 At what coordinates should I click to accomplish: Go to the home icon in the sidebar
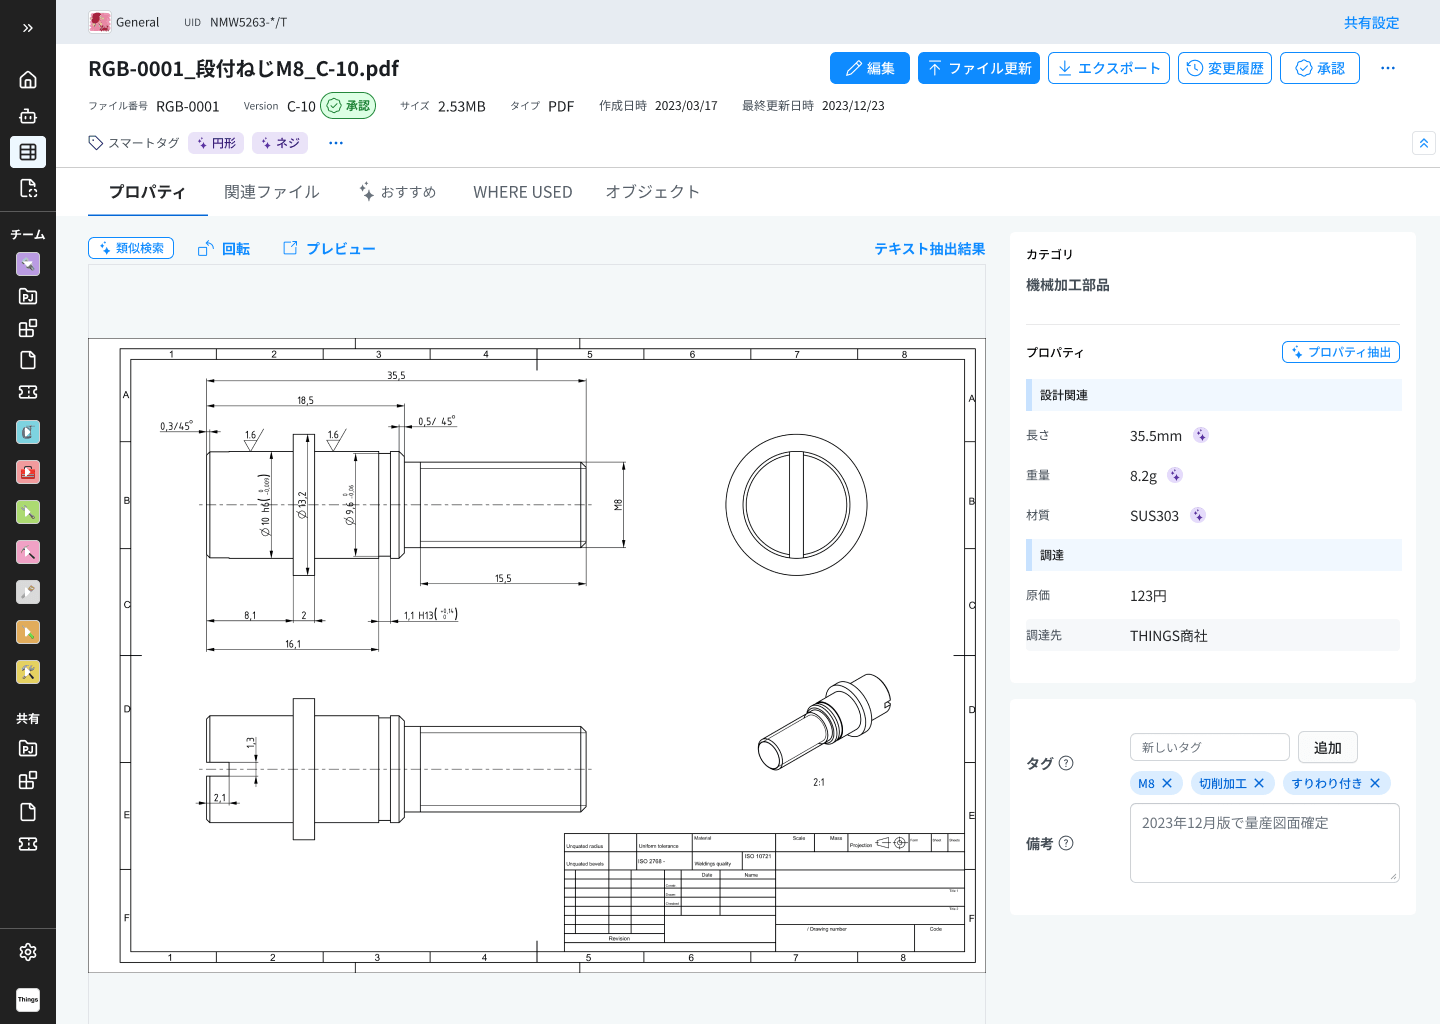click(28, 80)
